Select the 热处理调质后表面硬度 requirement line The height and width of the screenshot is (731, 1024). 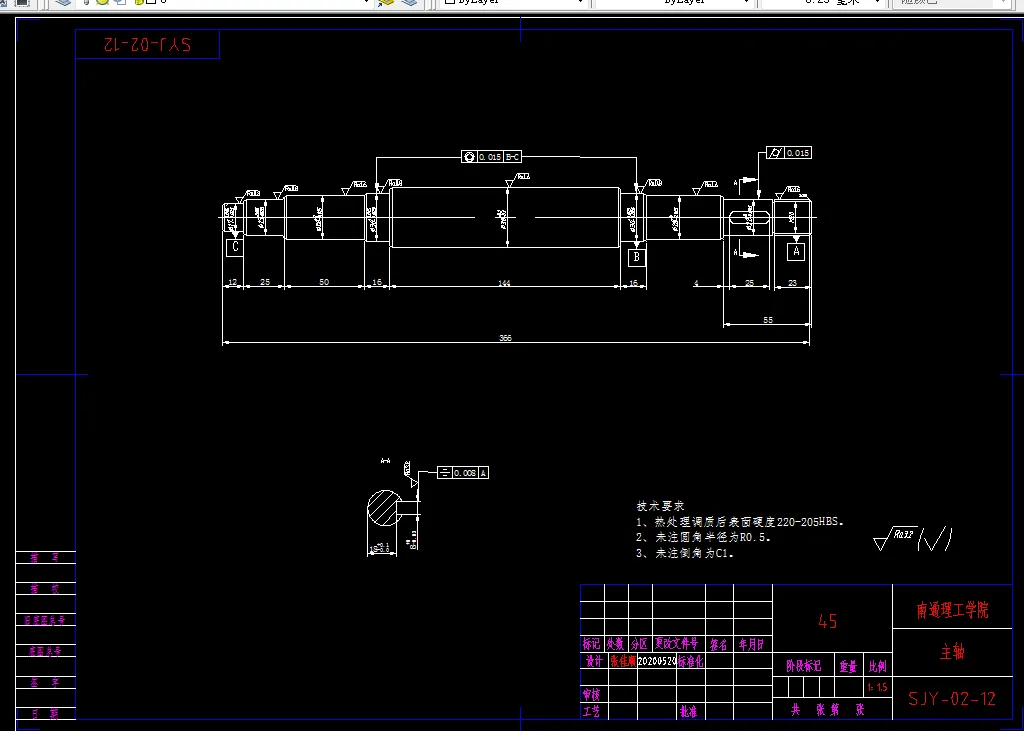point(740,522)
